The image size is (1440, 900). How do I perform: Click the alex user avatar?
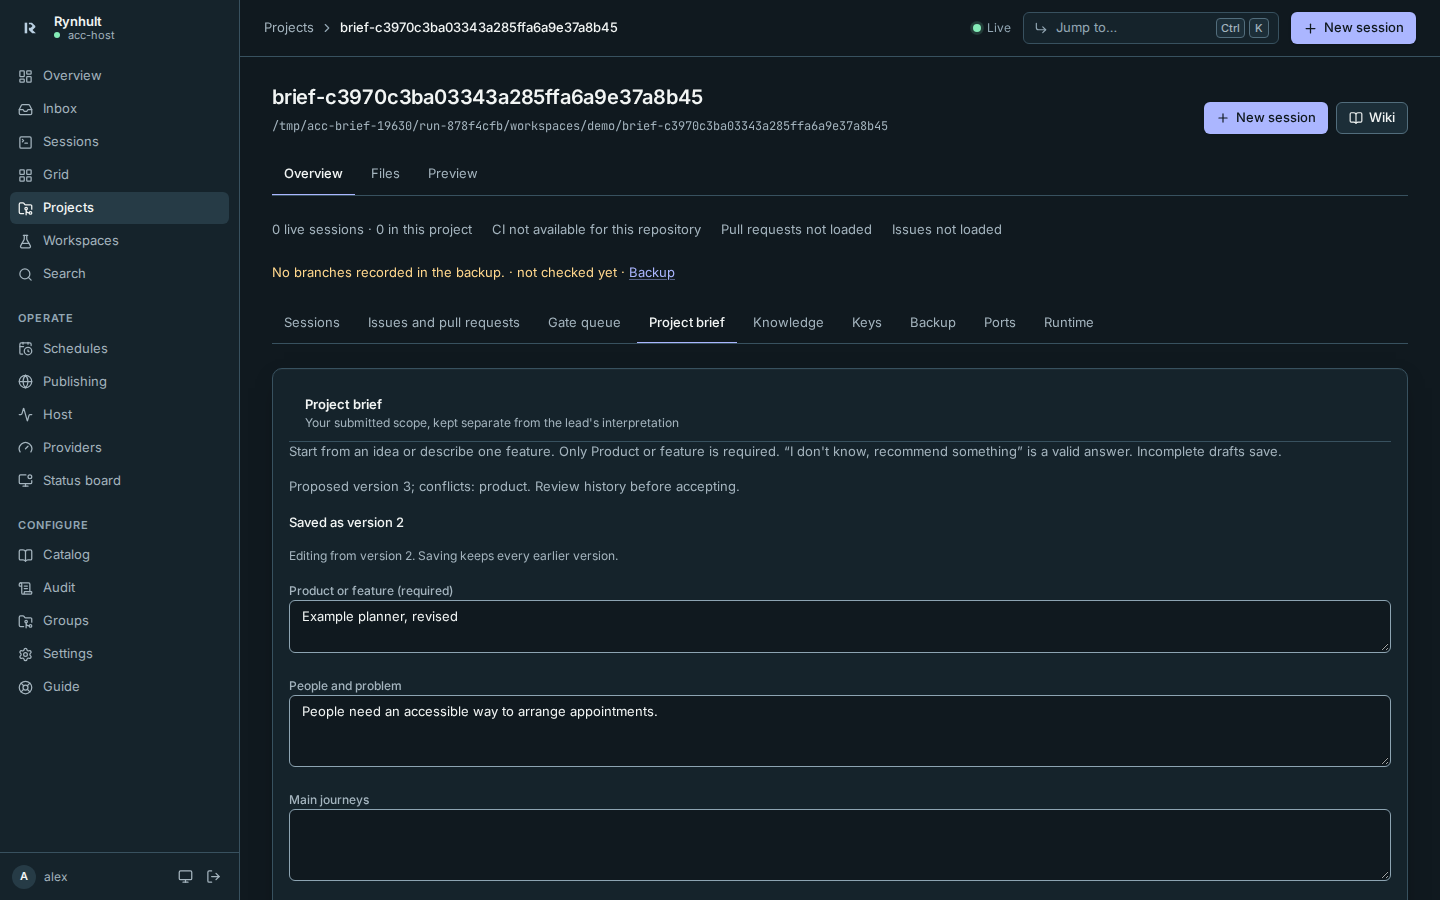pos(24,877)
